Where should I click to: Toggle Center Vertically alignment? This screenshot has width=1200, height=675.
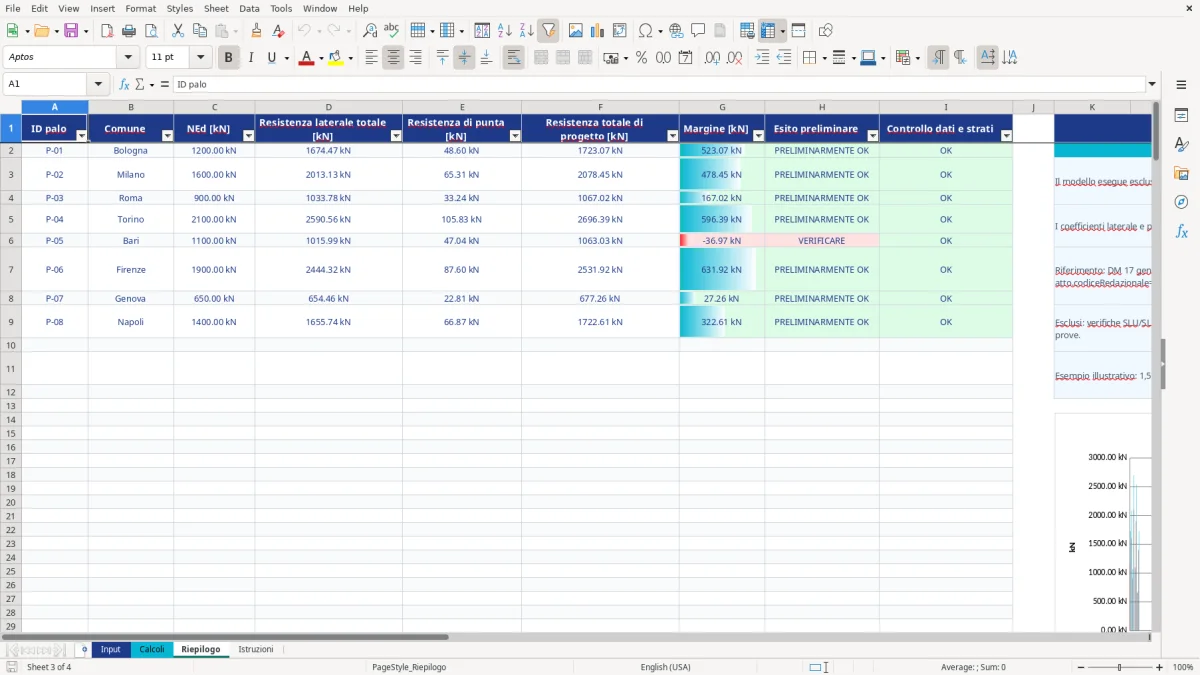click(x=464, y=58)
